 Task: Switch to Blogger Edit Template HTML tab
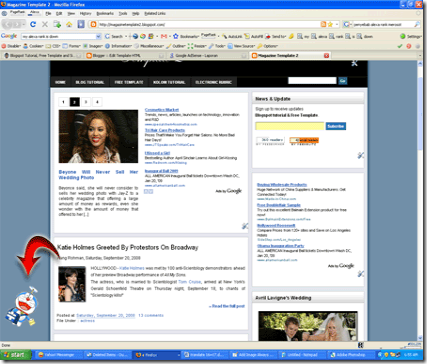coord(125,56)
